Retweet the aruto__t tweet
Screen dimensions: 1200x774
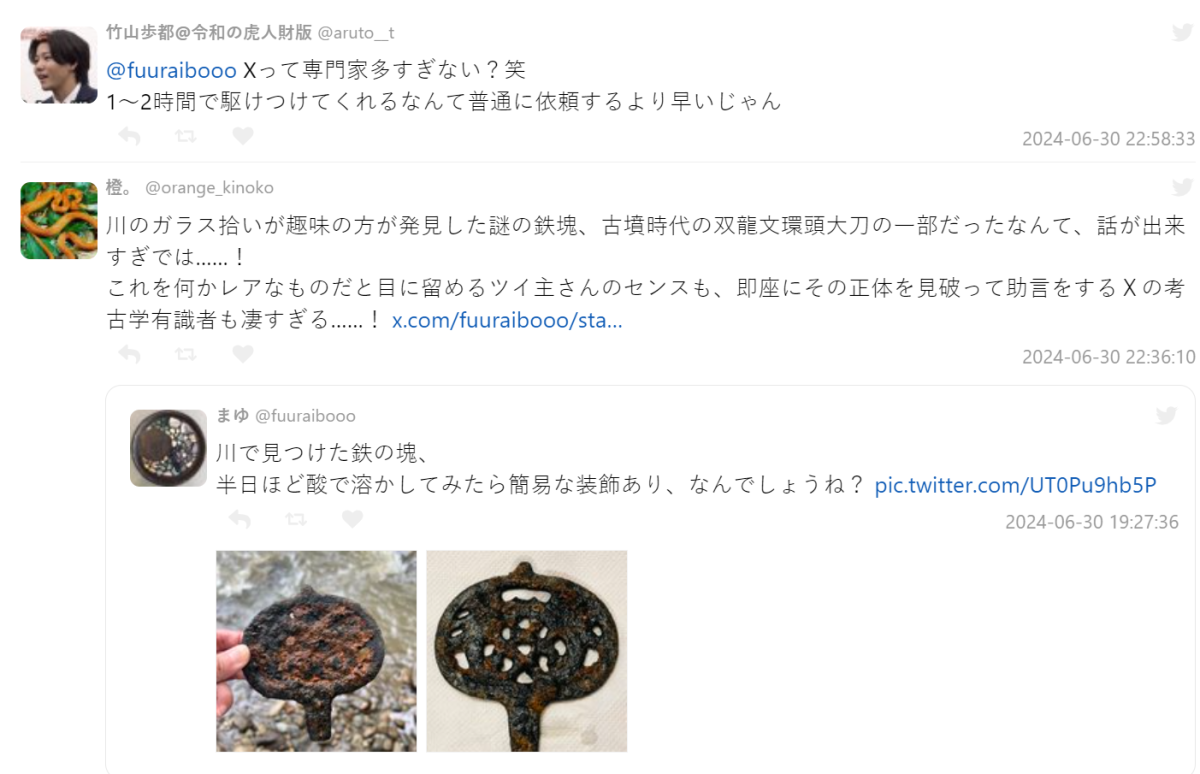click(186, 136)
